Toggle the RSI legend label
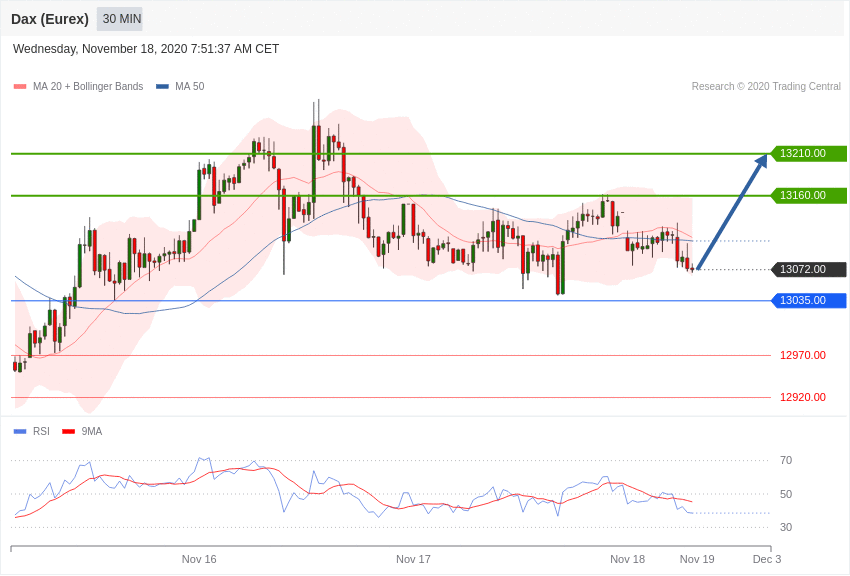This screenshot has width=850, height=576. click(x=41, y=432)
